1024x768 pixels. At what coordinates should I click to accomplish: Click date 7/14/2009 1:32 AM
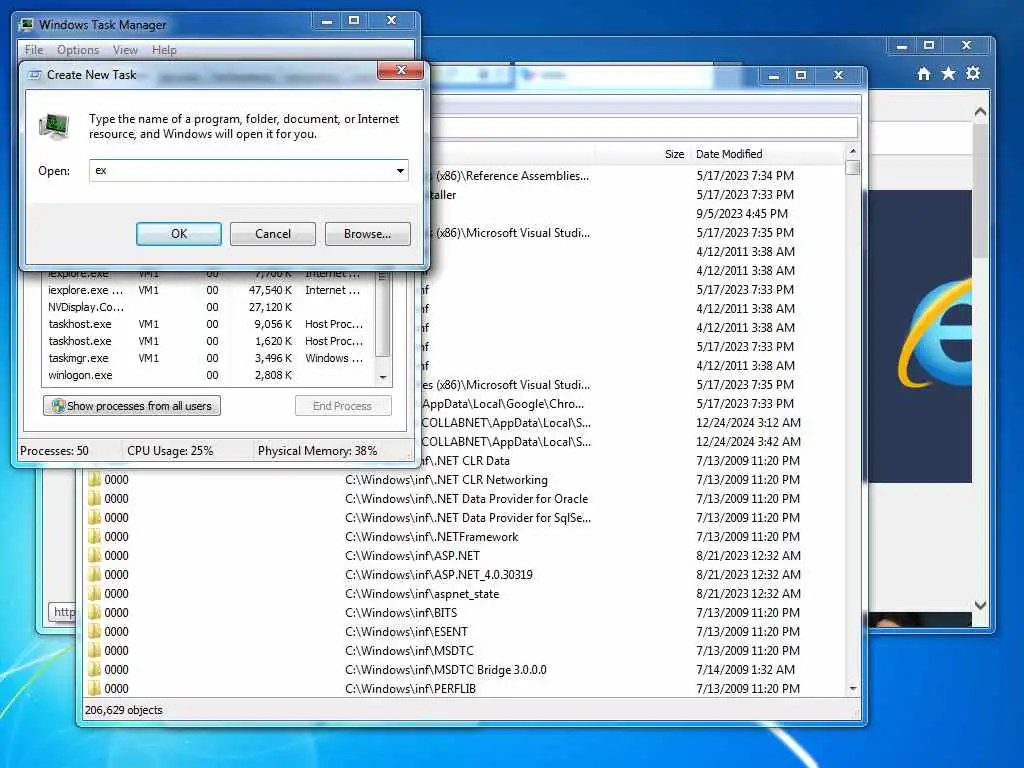point(745,669)
